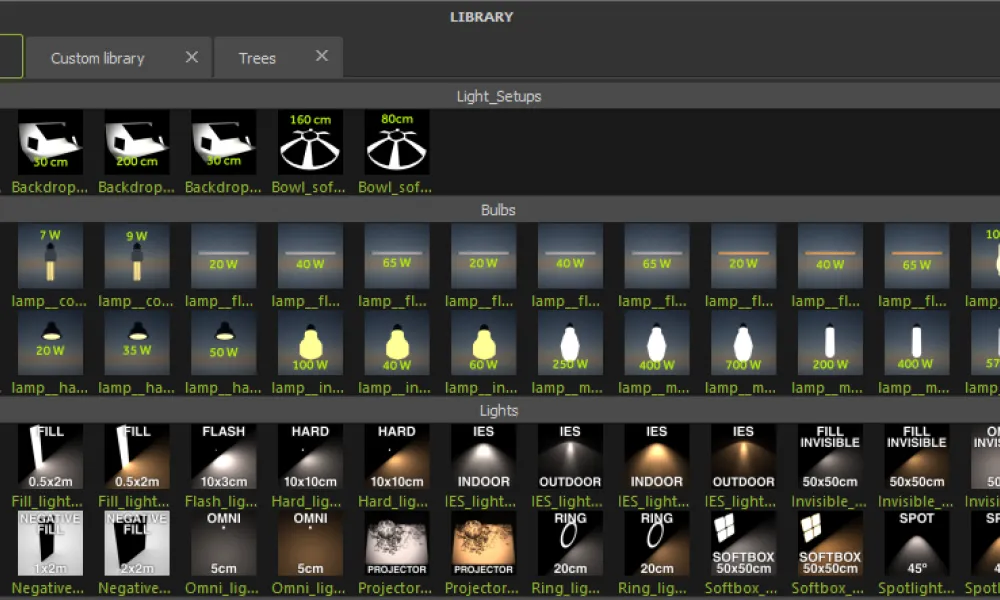Screen dimensions: 1000x600
Task: Select the 200 cm Backdrop light setup
Action: click(x=137, y=143)
